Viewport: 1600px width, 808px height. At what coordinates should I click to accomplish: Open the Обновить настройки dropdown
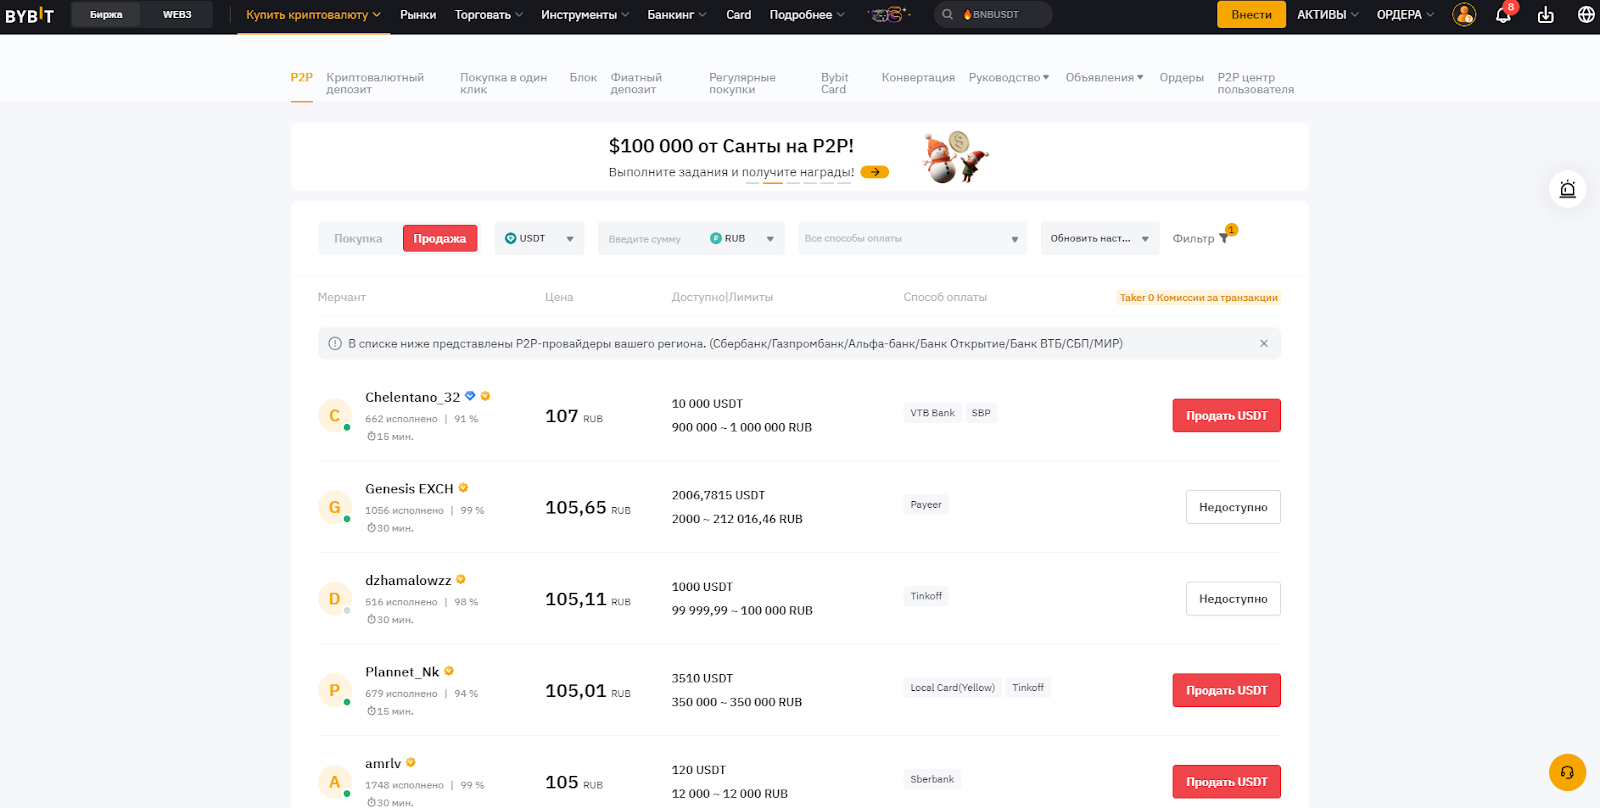coord(1100,238)
